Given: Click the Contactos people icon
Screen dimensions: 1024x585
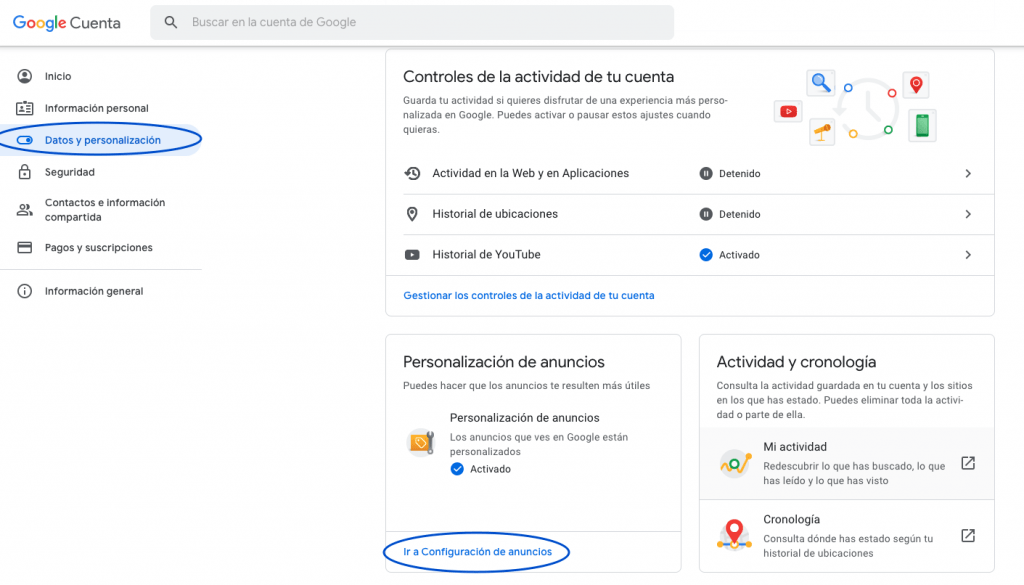Looking at the screenshot, I should click(24, 210).
